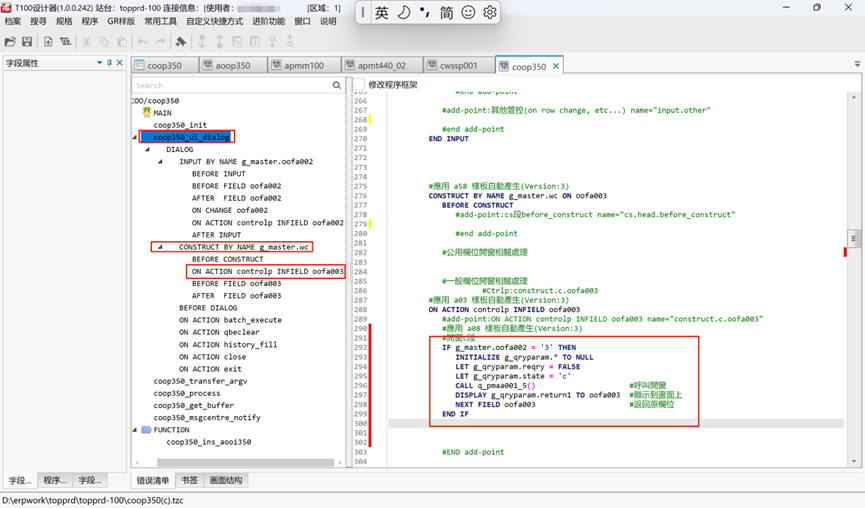Click the download arrow toolbar icon
865x508 pixels.
click(x=202, y=41)
